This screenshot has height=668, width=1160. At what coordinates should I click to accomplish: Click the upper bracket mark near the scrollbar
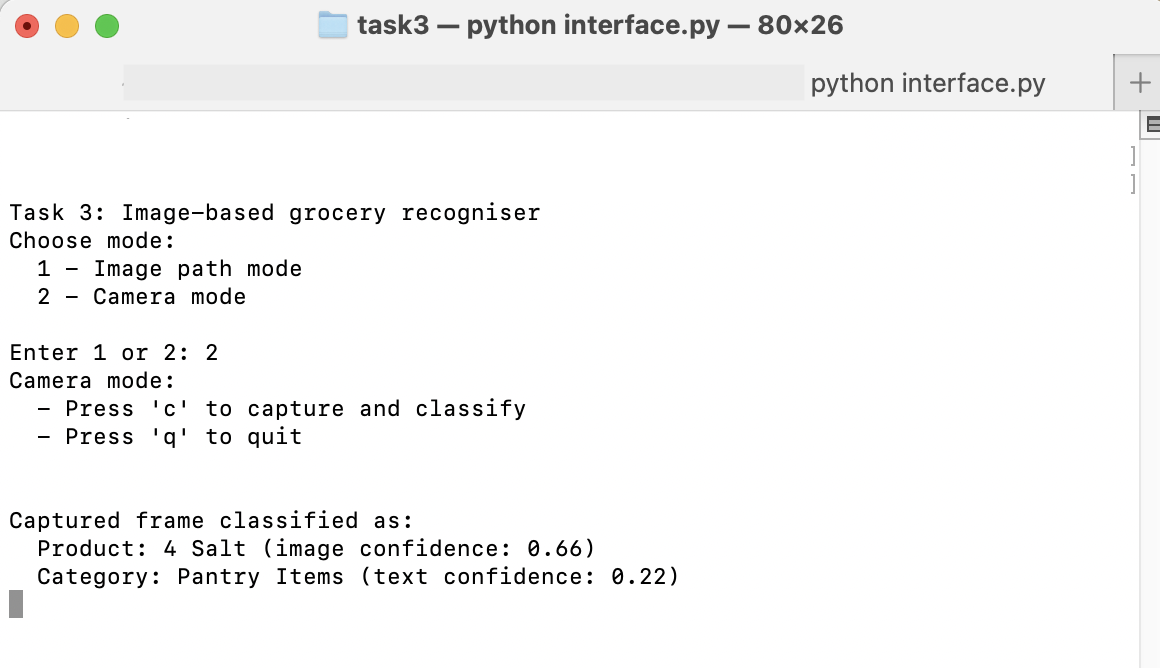point(1132,155)
